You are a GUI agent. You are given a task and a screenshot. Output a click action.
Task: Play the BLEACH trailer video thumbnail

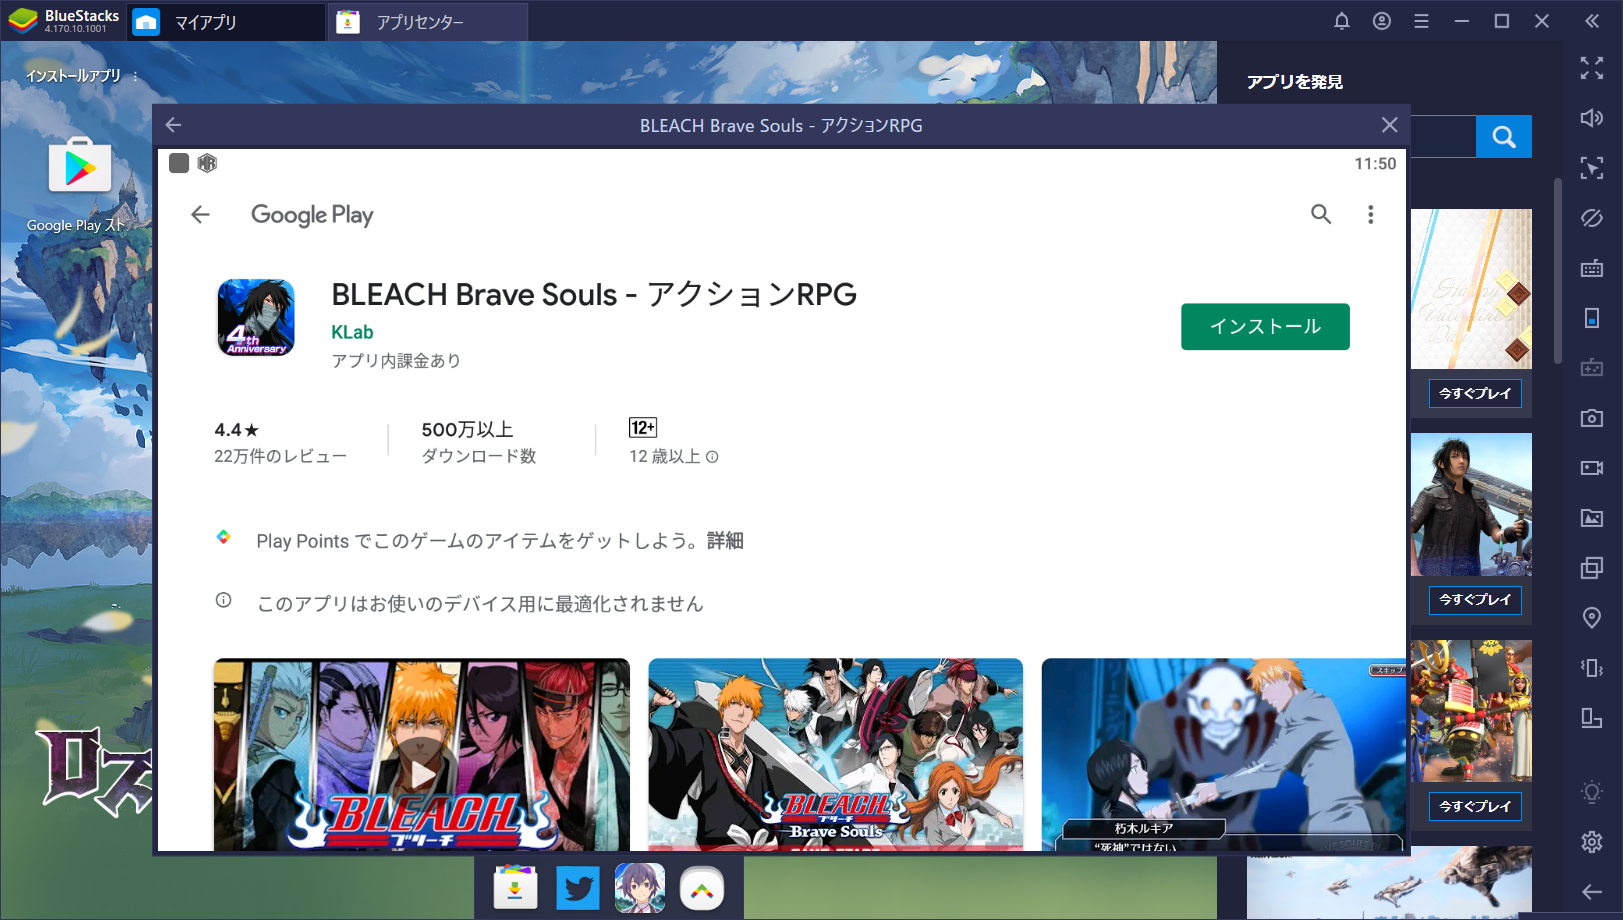coord(422,755)
